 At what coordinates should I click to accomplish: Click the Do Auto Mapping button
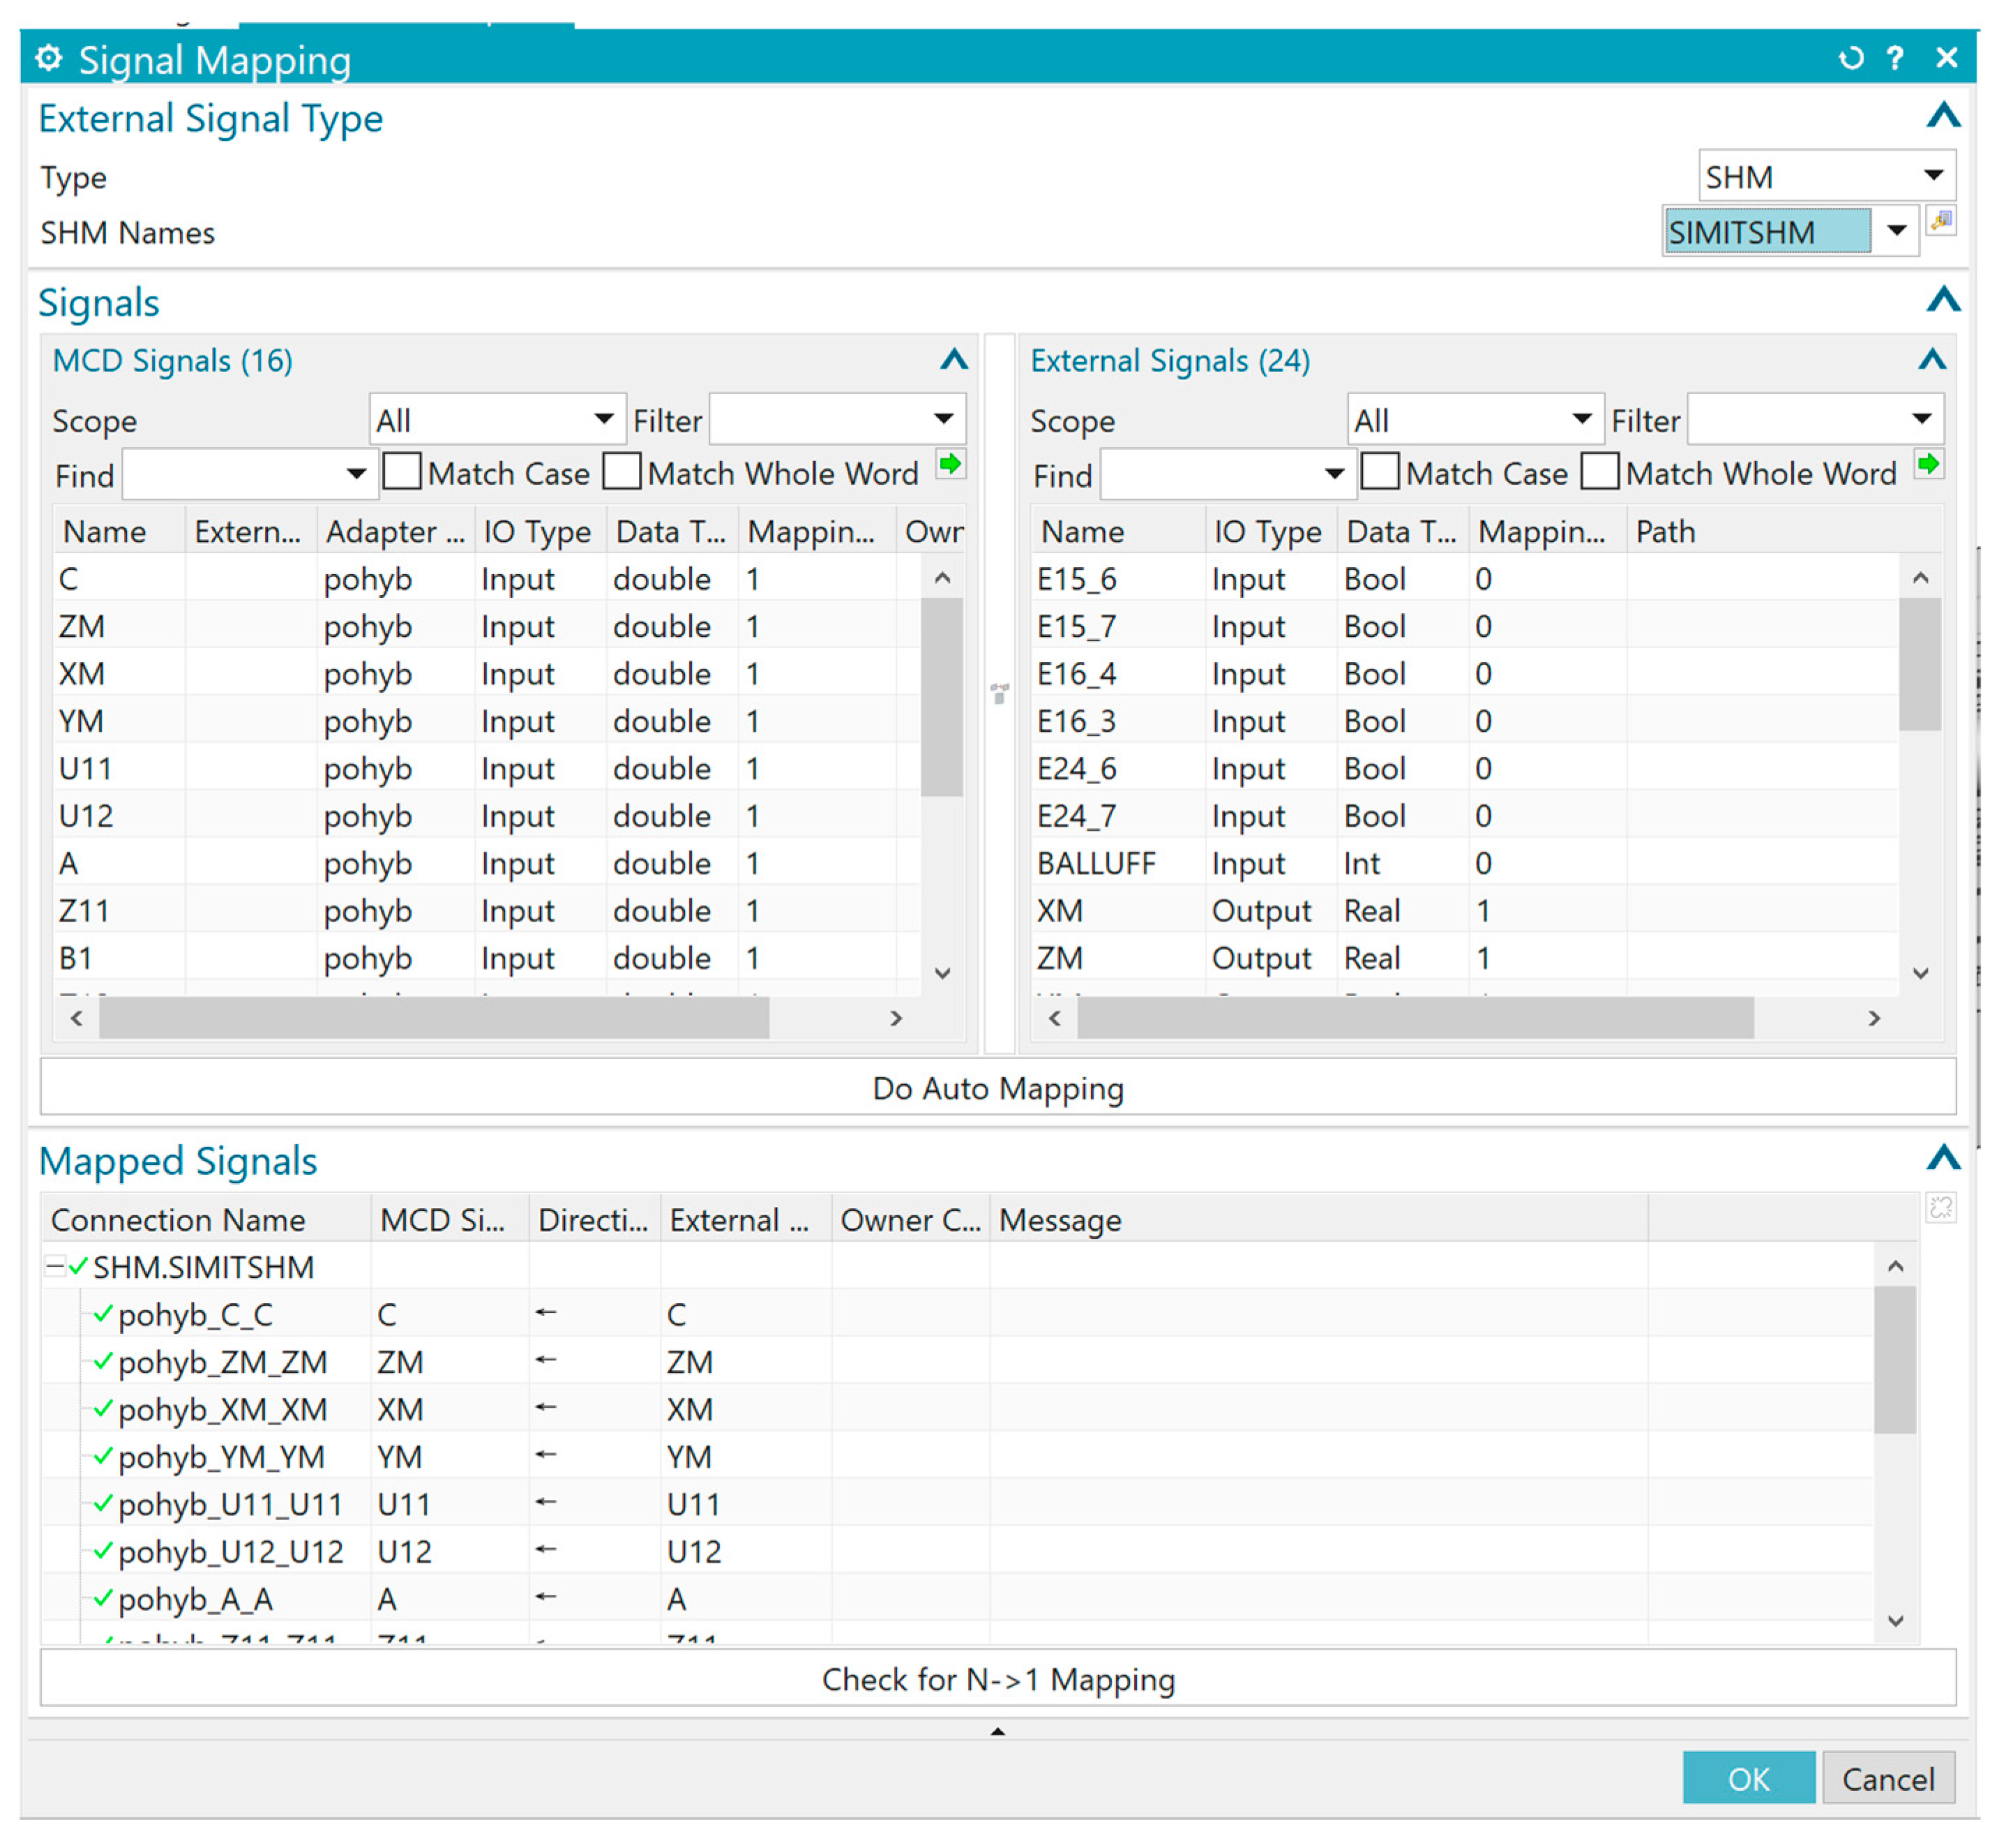coord(997,1087)
